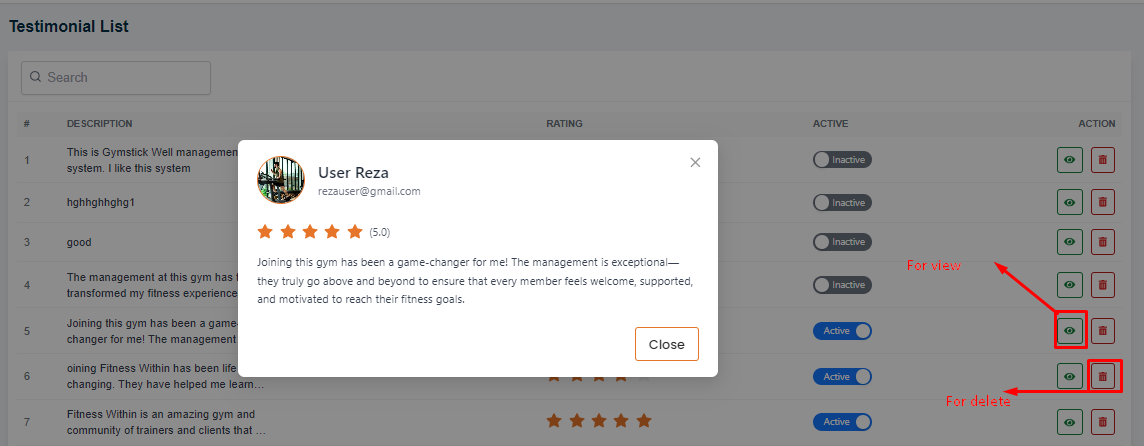
Task: View testimonial in row 3
Action: point(1070,242)
